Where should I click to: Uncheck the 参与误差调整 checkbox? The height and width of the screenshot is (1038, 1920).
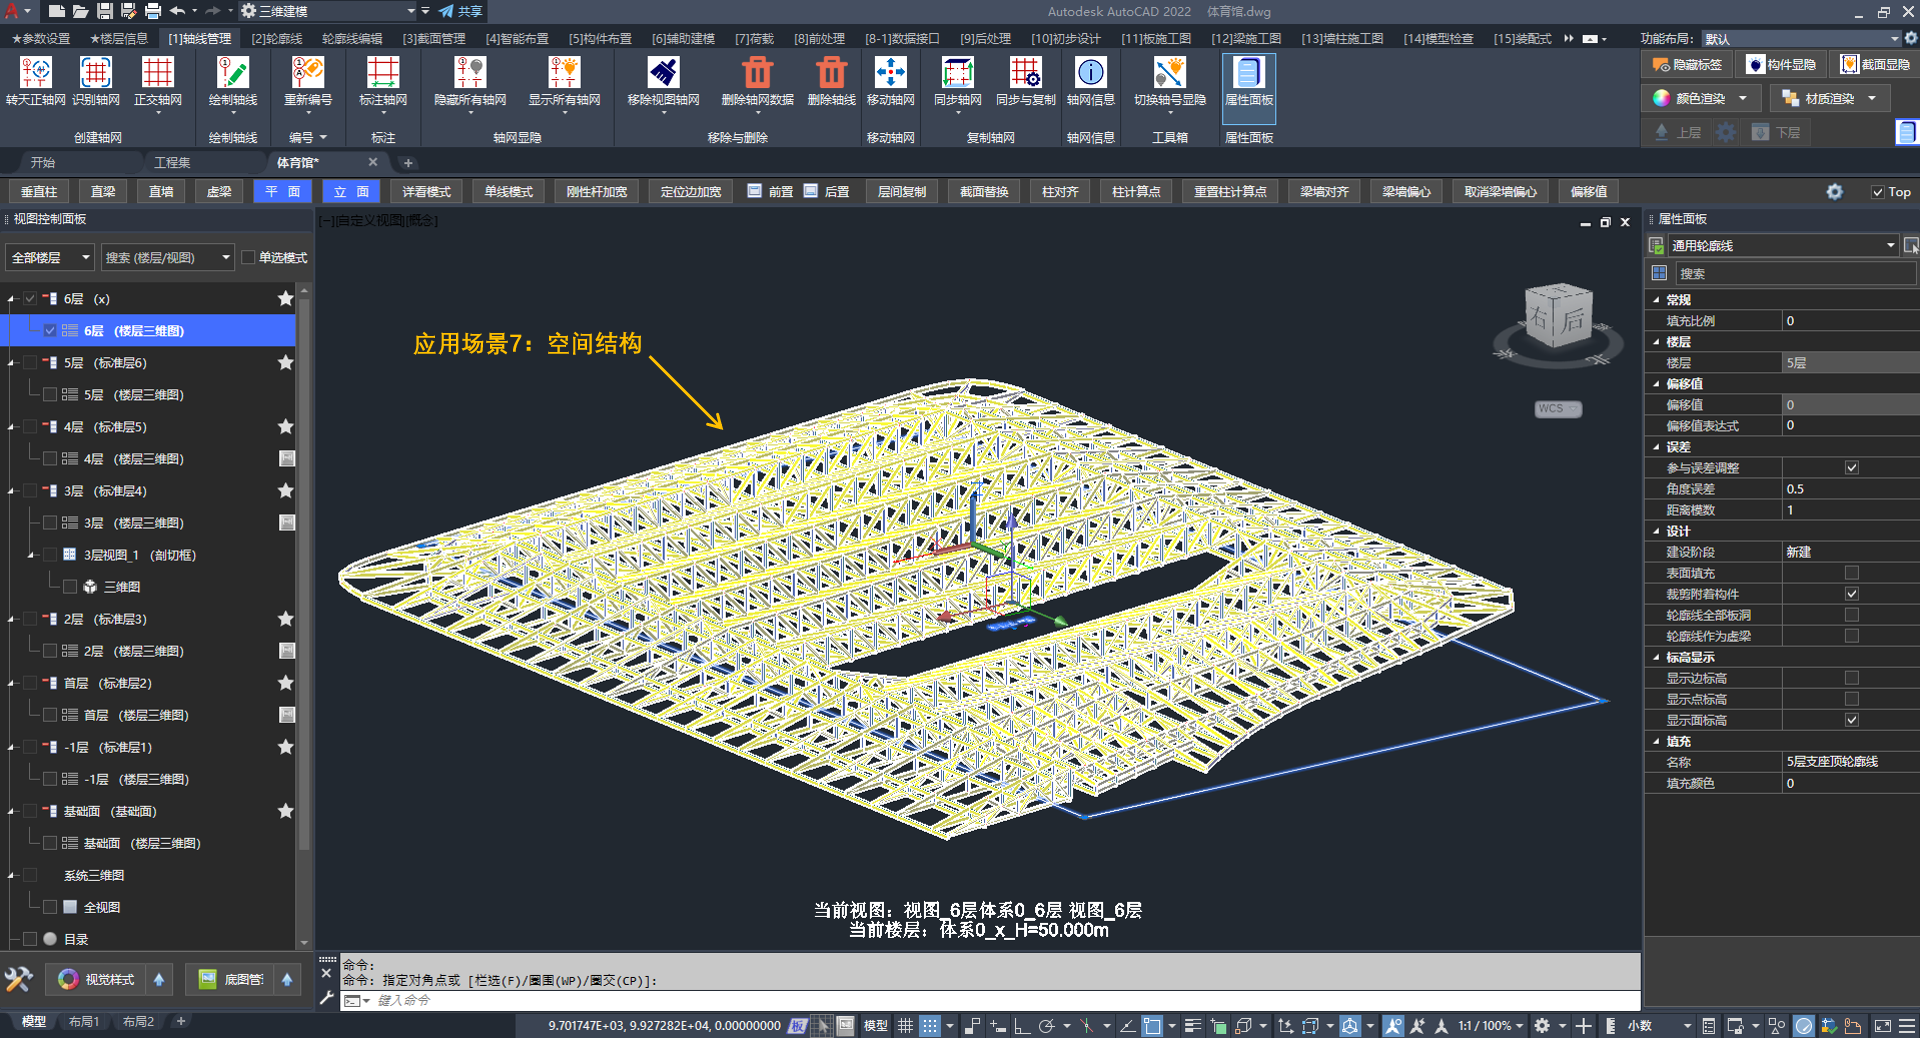1851,468
